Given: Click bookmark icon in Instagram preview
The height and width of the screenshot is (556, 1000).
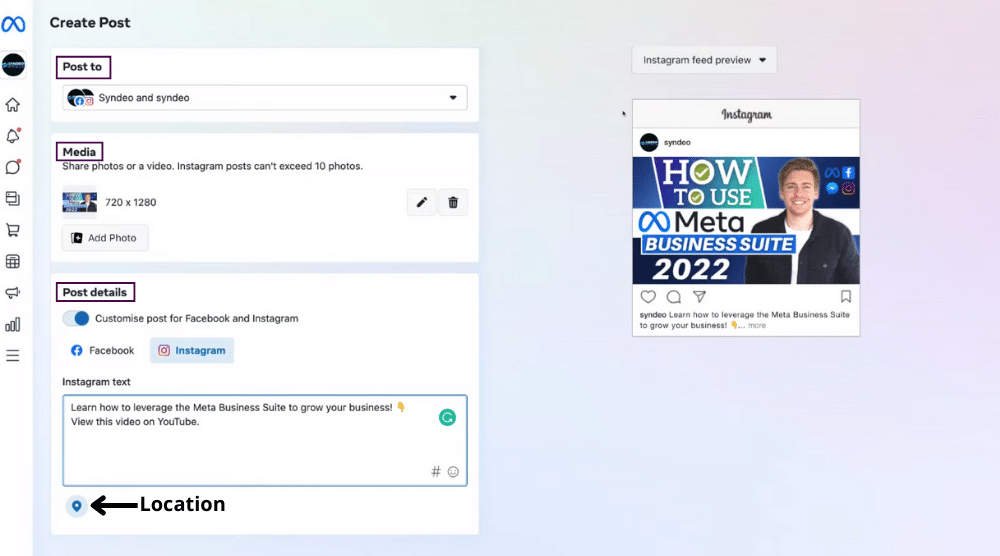Looking at the screenshot, I should [846, 296].
